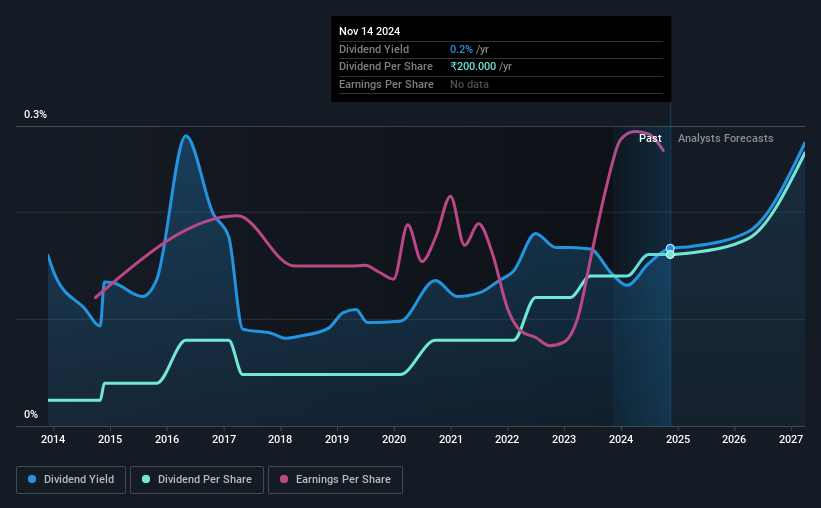Viewport: 821px width, 508px height.
Task: Click the 0.2% dividend yield value
Action: (461, 49)
